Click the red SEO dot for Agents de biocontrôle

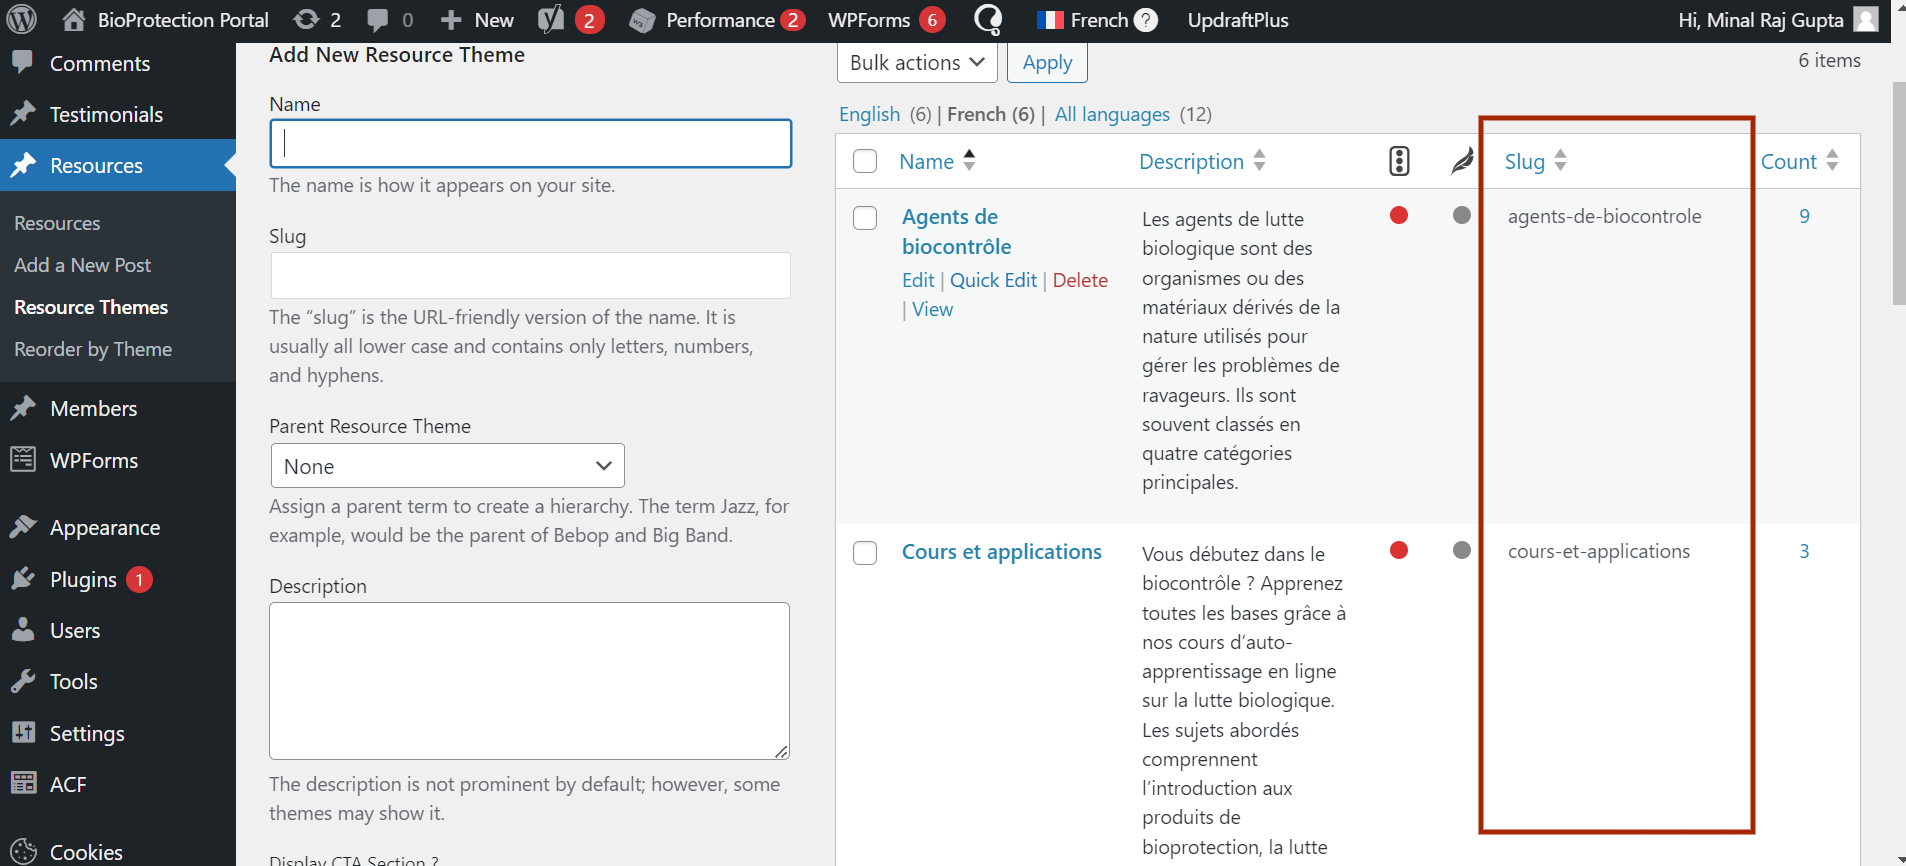(x=1399, y=215)
